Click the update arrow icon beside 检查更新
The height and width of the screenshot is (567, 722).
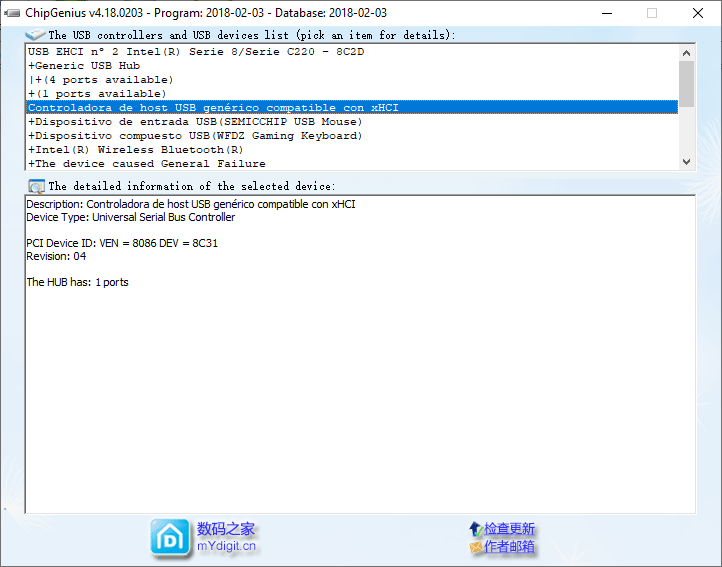475,529
